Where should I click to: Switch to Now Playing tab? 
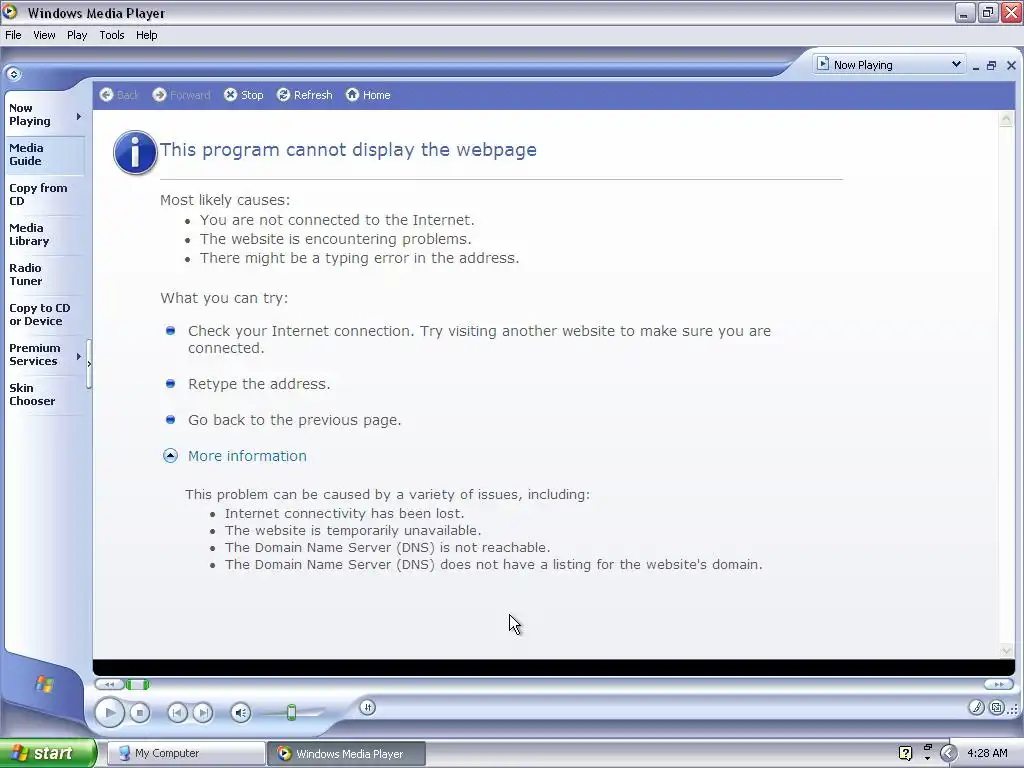click(39, 115)
